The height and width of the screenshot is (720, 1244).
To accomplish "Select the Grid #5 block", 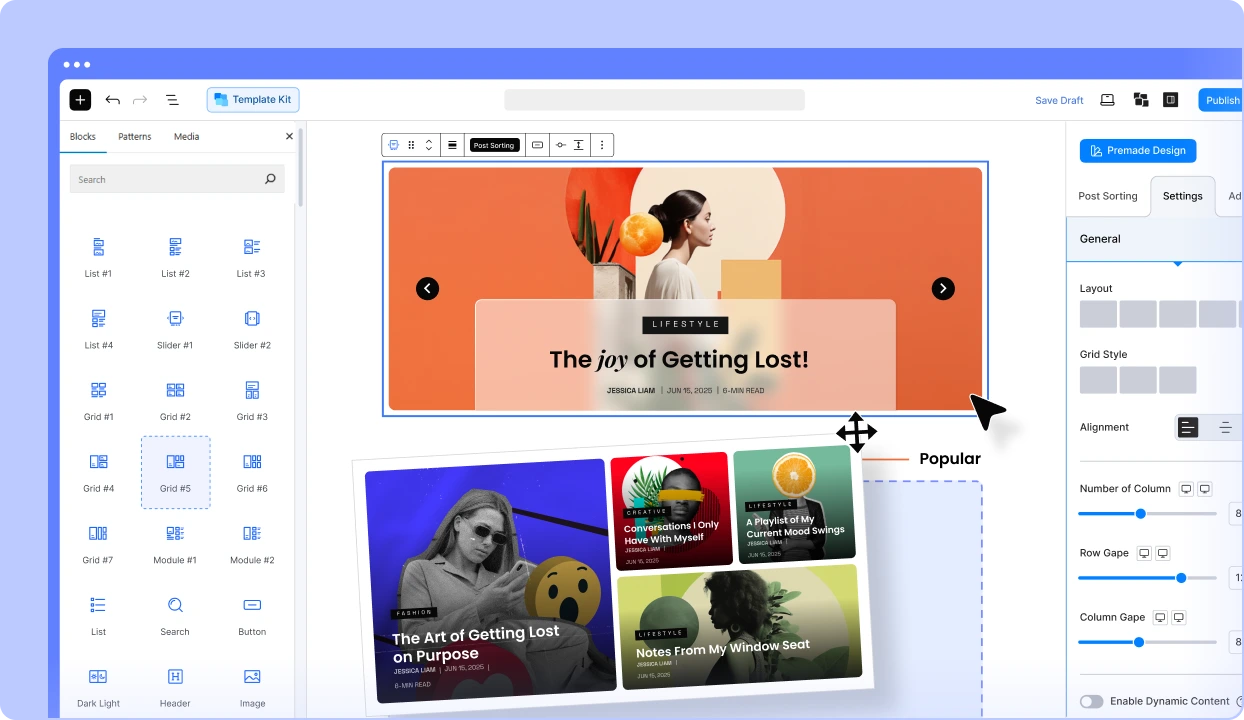I will 175,472.
